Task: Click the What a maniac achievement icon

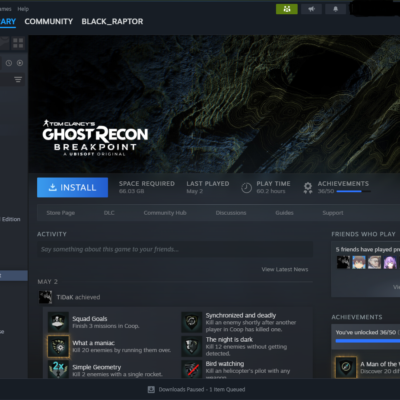Action: tap(58, 346)
